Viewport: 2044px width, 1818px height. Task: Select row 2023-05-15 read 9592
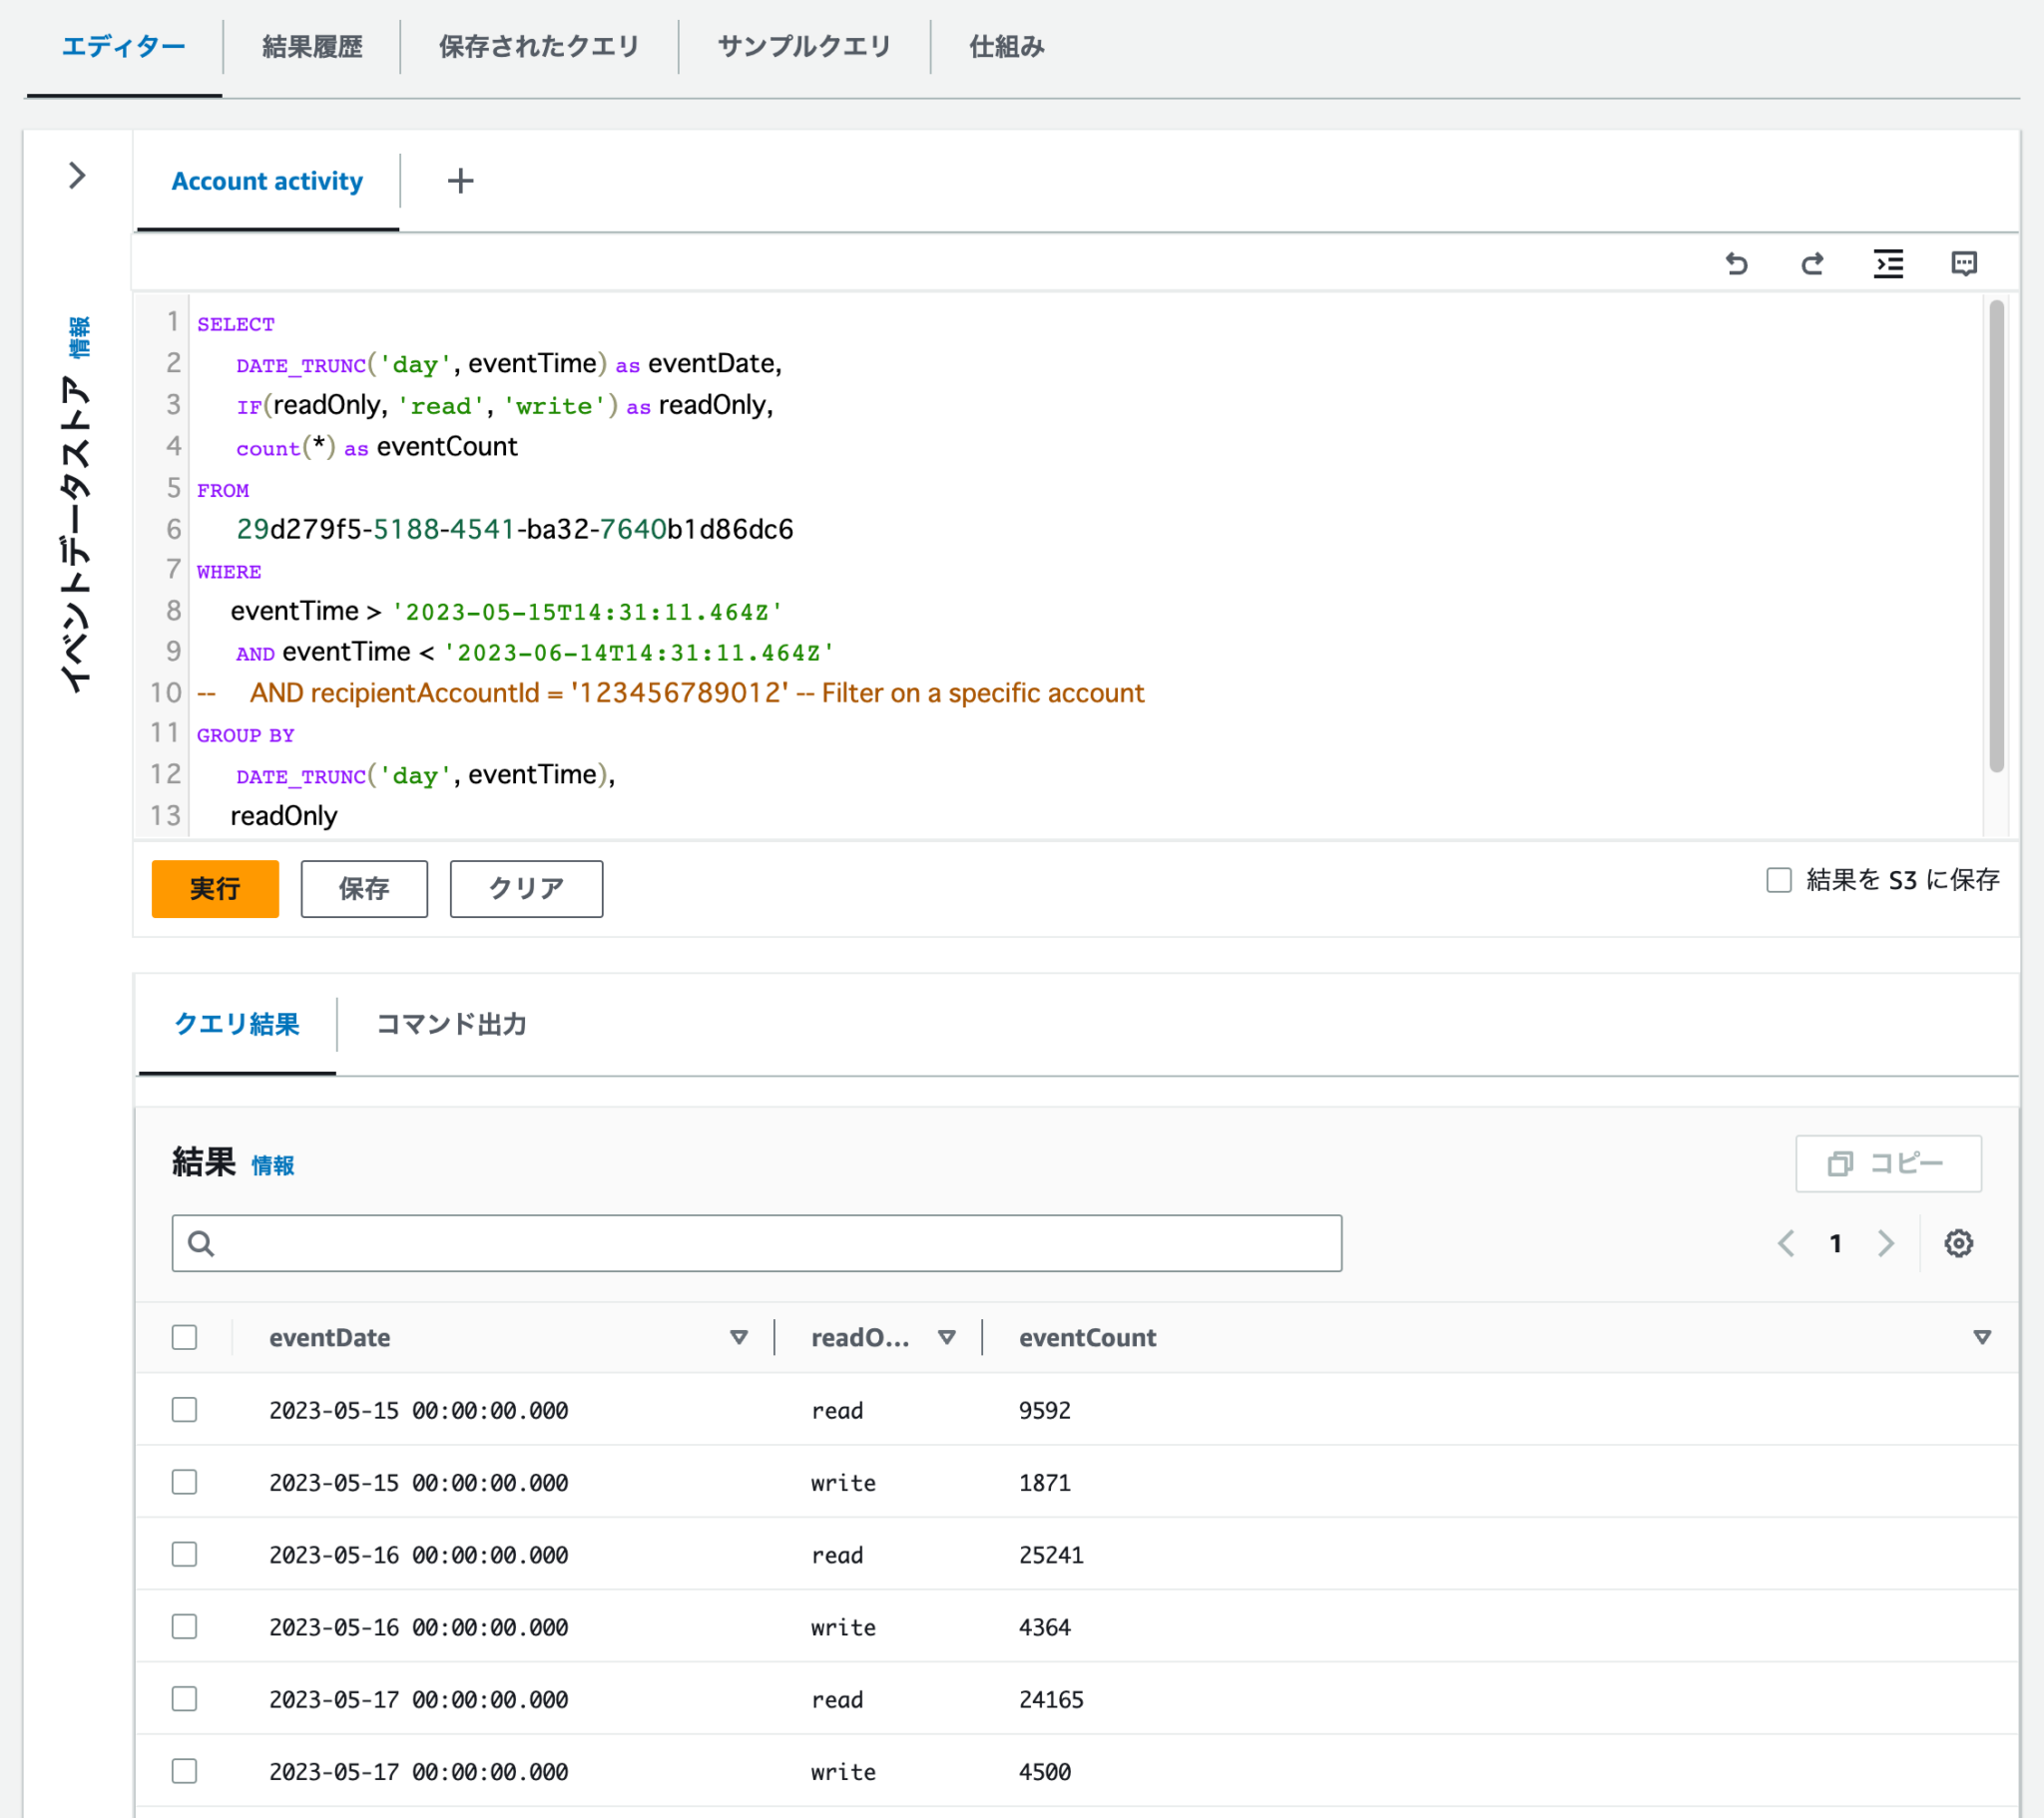(x=184, y=1409)
